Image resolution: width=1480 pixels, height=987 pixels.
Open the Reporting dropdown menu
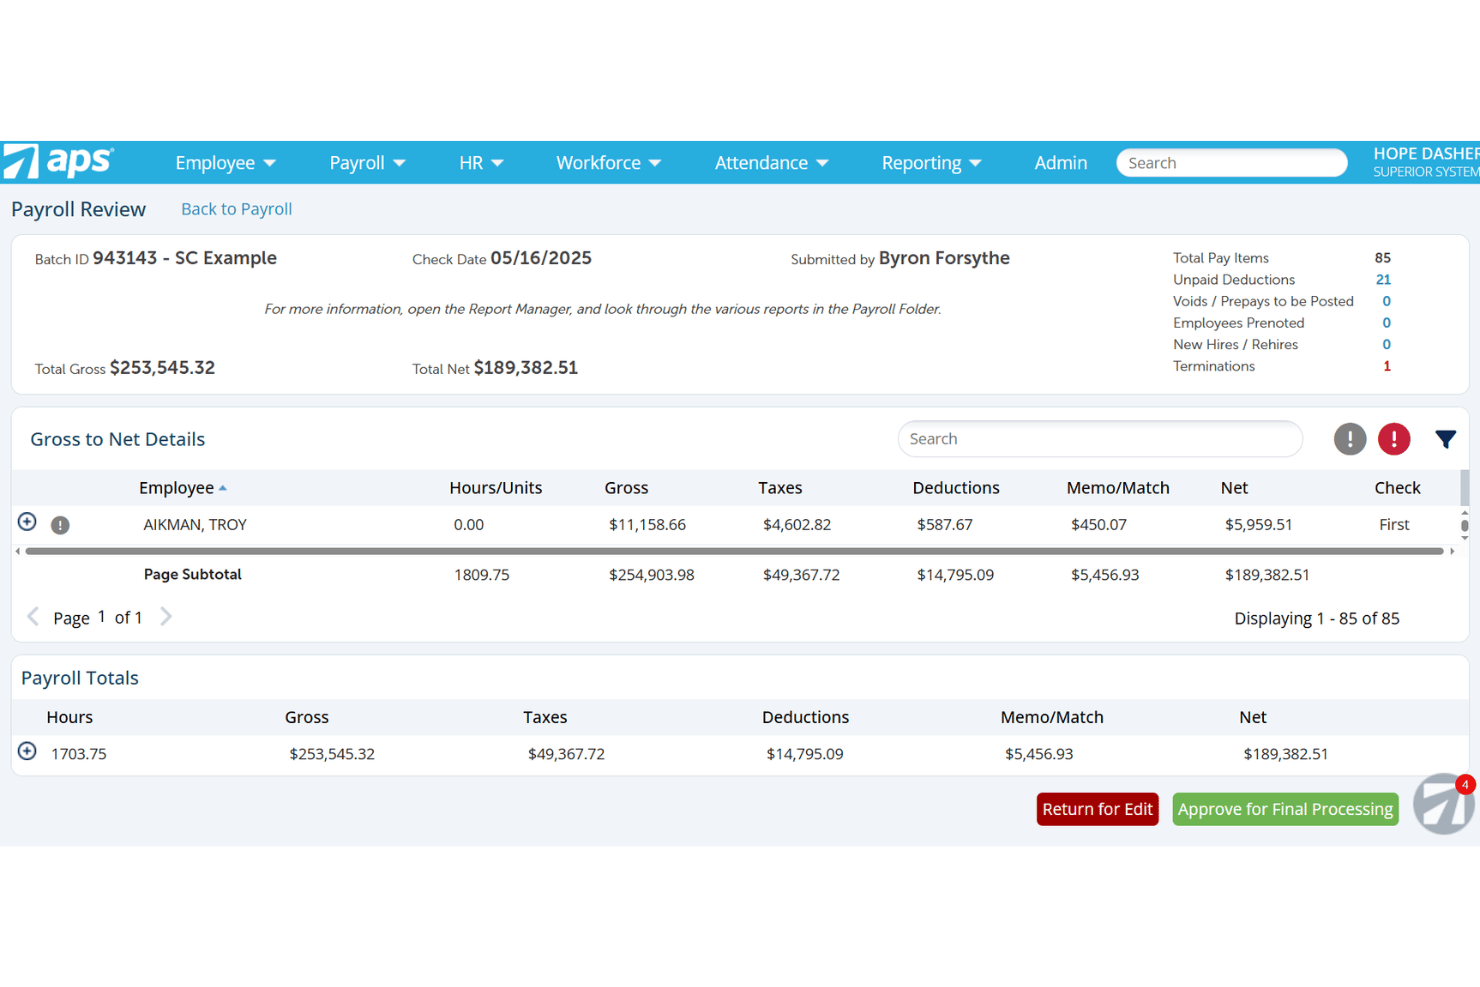click(931, 163)
